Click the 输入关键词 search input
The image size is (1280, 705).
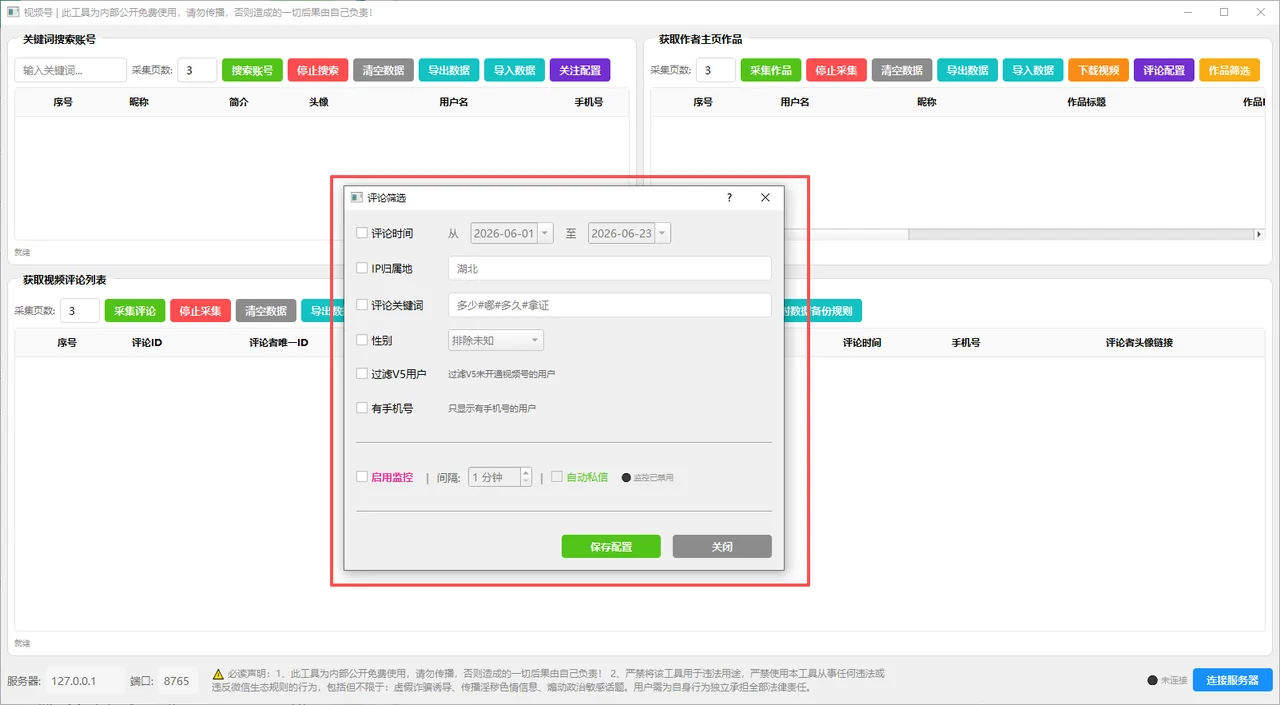(71, 70)
